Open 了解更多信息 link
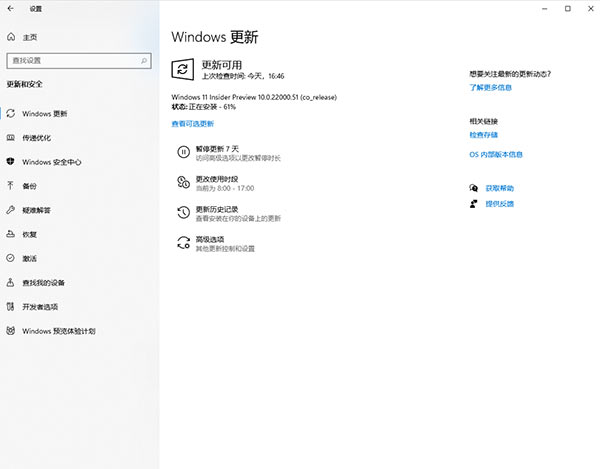Image resolution: width=600 pixels, height=469 pixels. [x=491, y=87]
